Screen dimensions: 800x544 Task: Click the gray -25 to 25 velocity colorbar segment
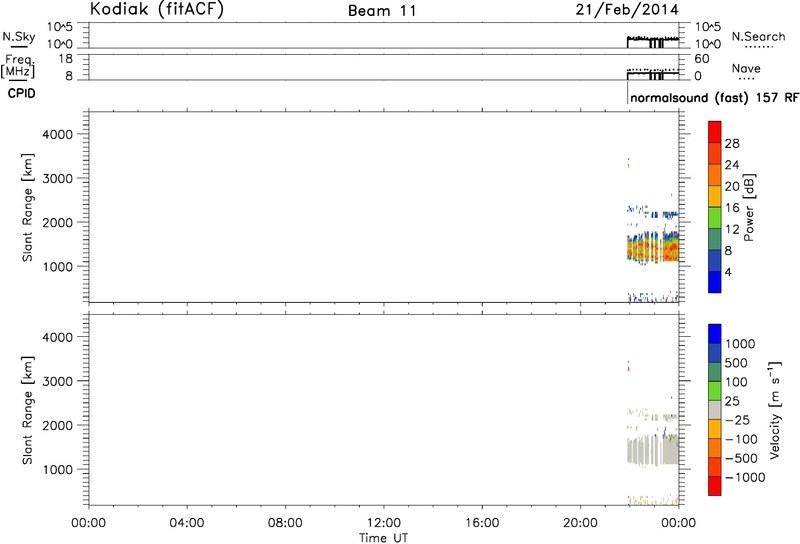coord(714,410)
